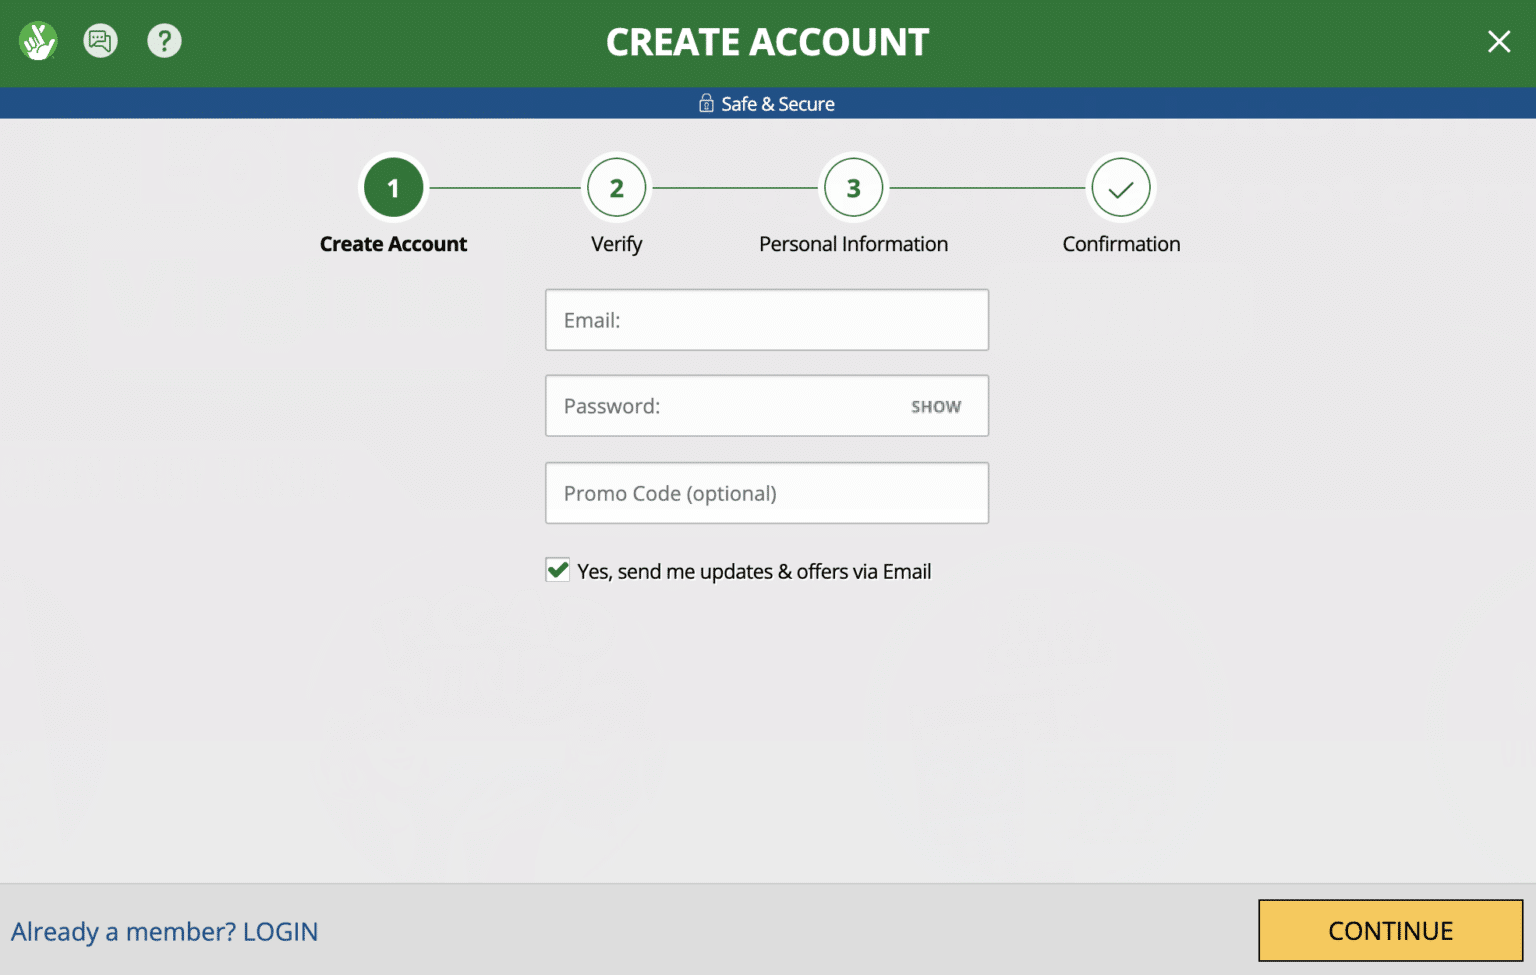
Task: Open help via the question mark icon
Action: (x=164, y=41)
